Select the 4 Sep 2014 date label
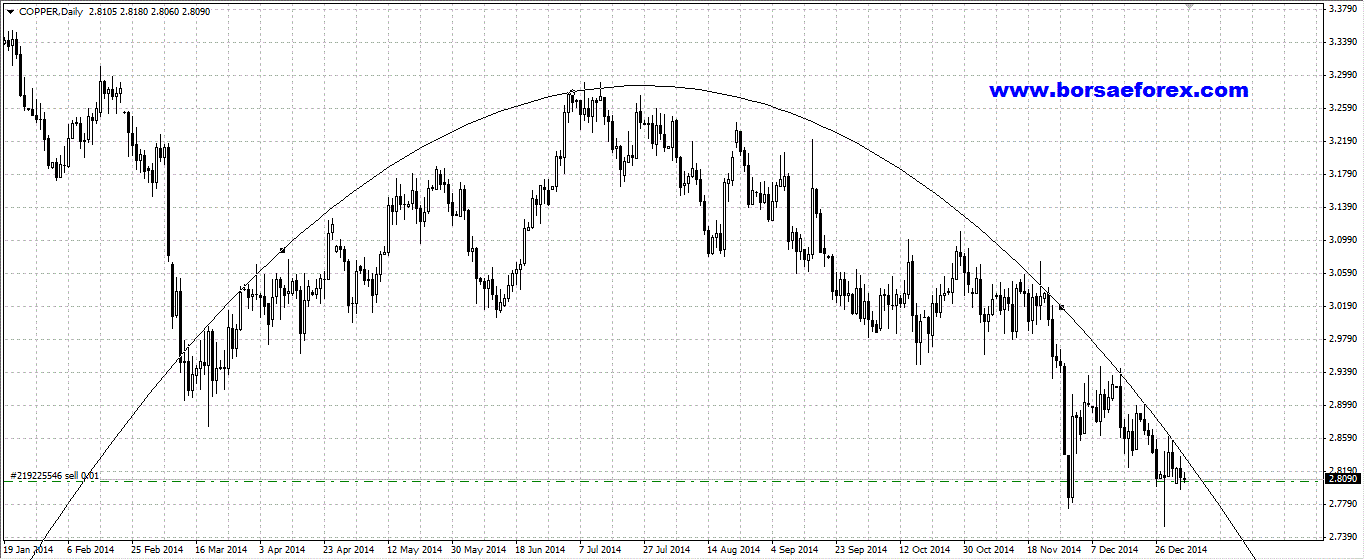Screen dimensions: 1364x560 [x=797, y=550]
